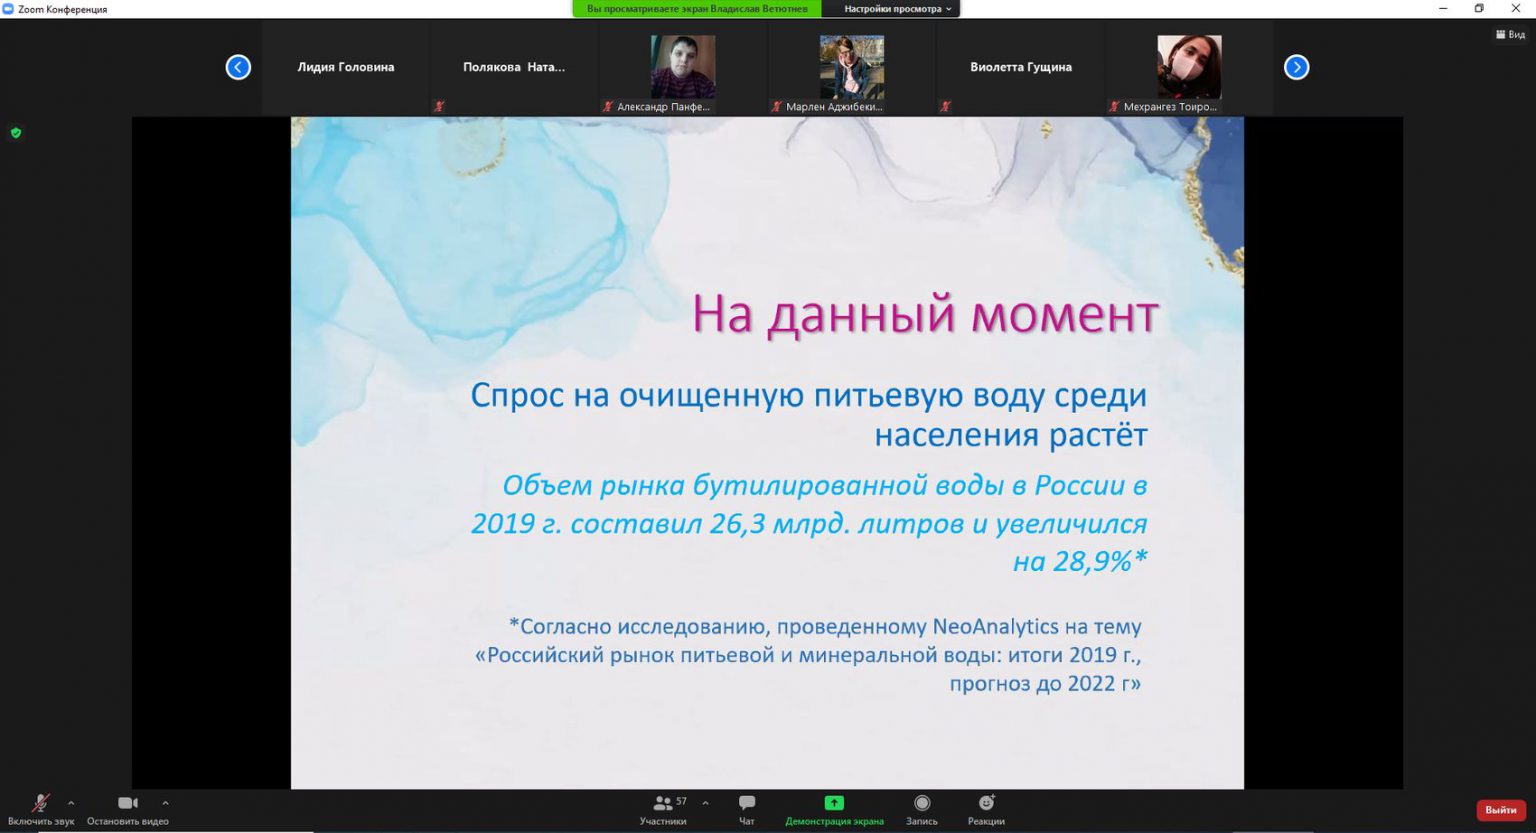Open the Чат chat panel
The image size is (1536, 833).
coord(746,809)
